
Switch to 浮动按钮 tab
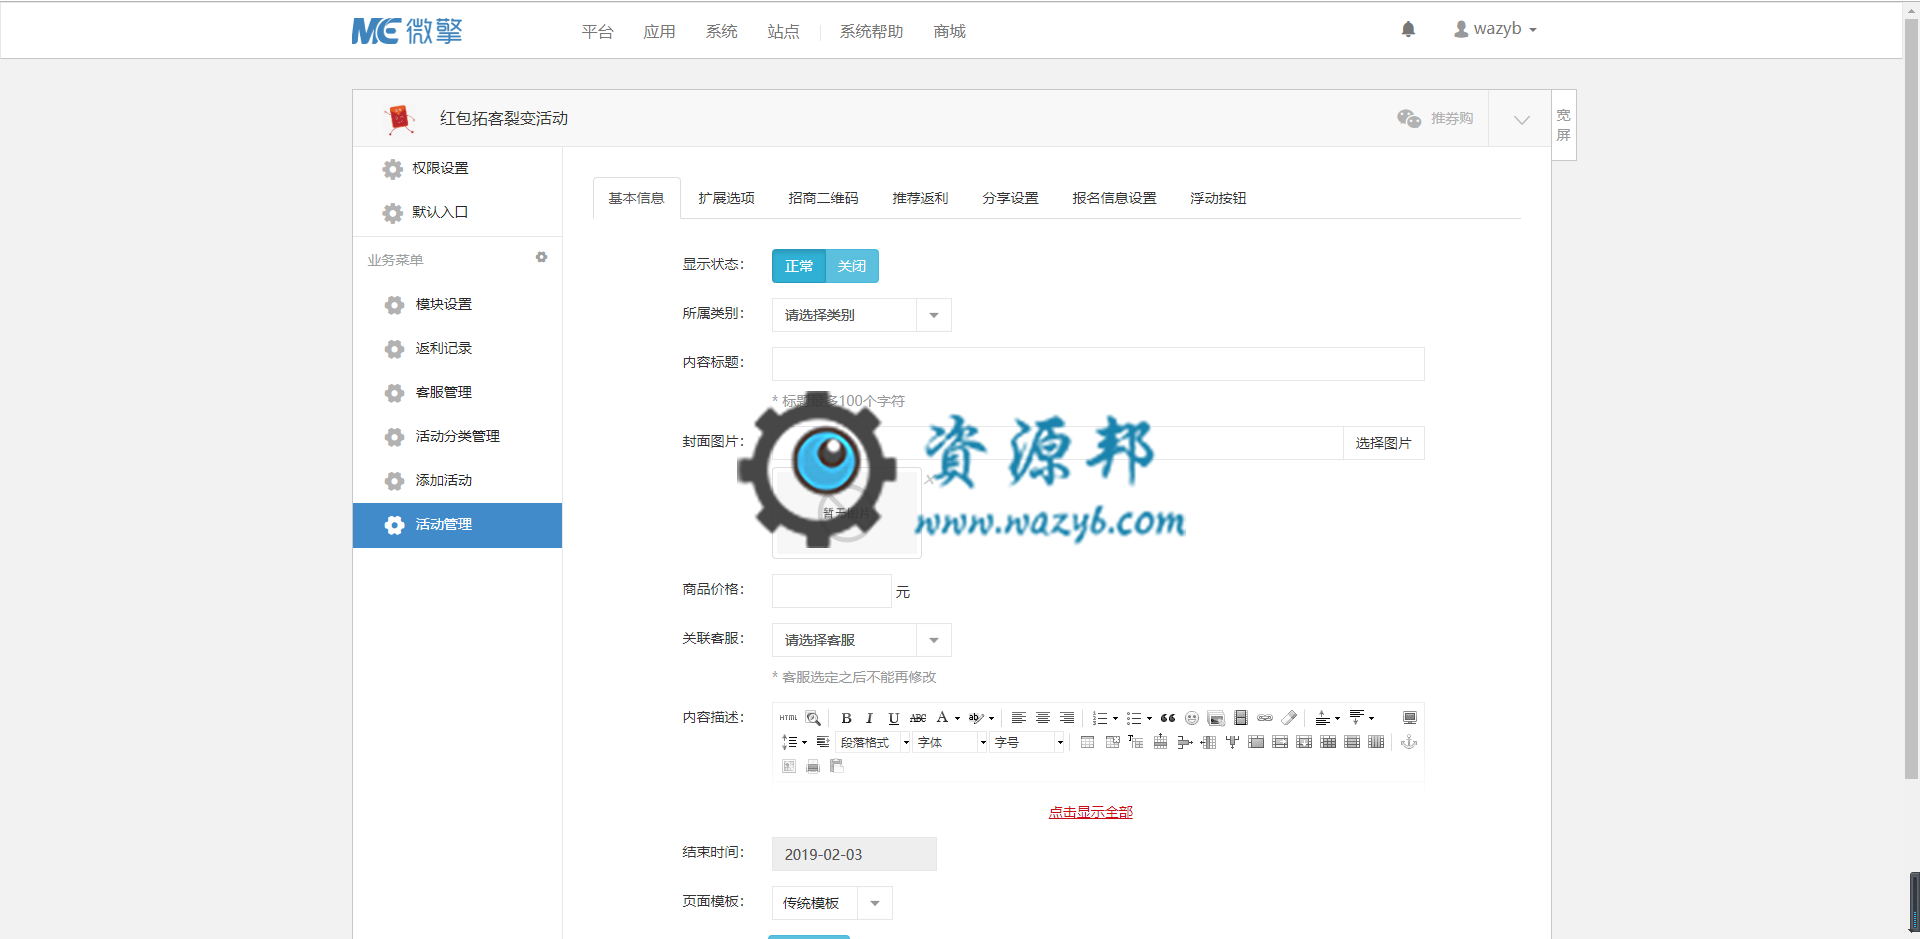pyautogui.click(x=1218, y=198)
